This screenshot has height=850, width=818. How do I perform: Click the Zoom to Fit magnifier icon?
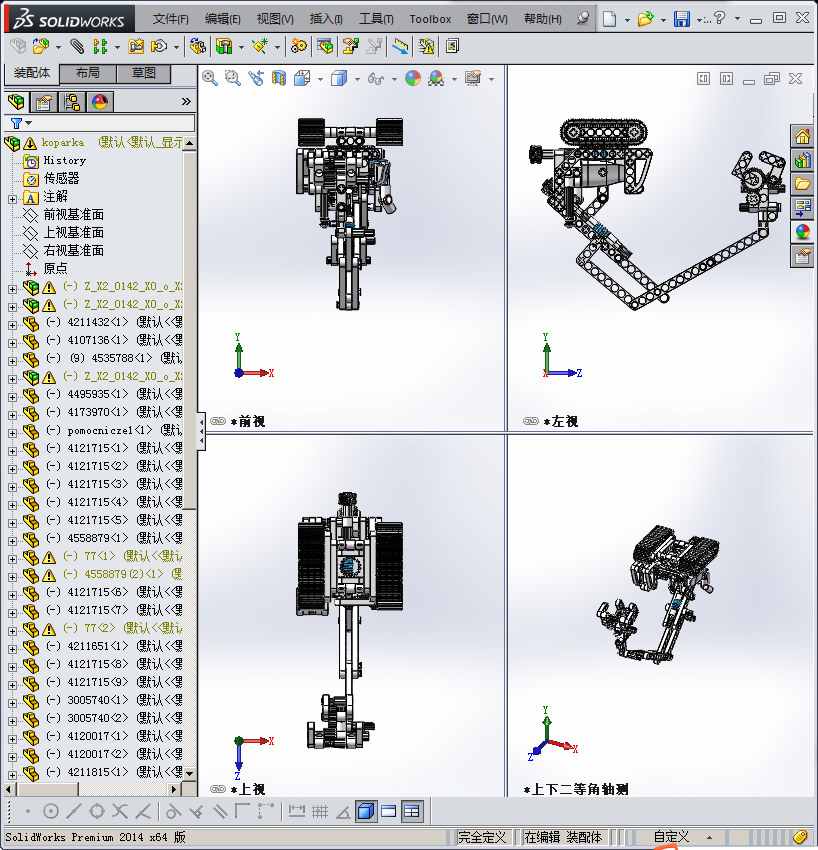[210, 79]
